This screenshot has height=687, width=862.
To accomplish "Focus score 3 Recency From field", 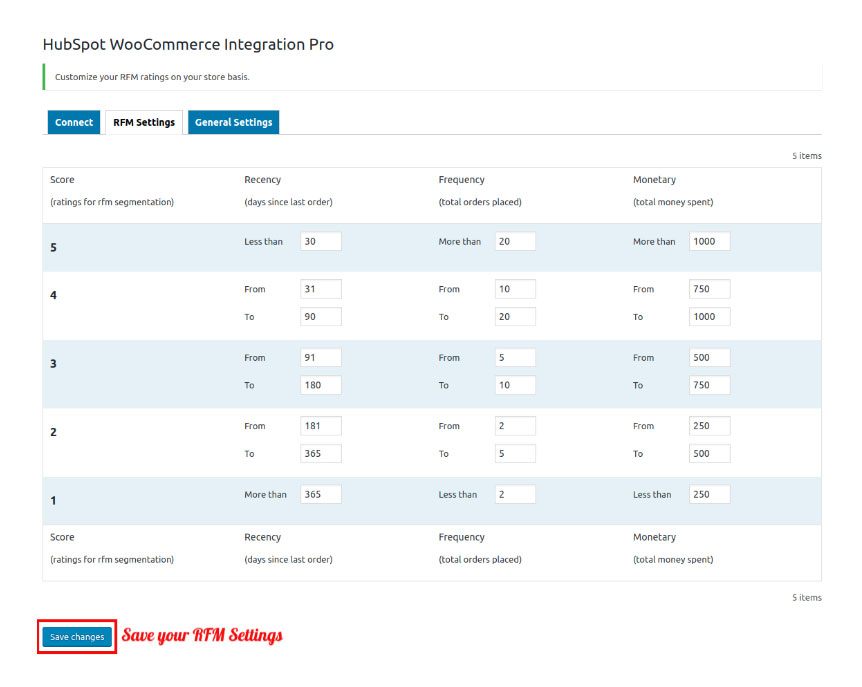I will [x=321, y=357].
